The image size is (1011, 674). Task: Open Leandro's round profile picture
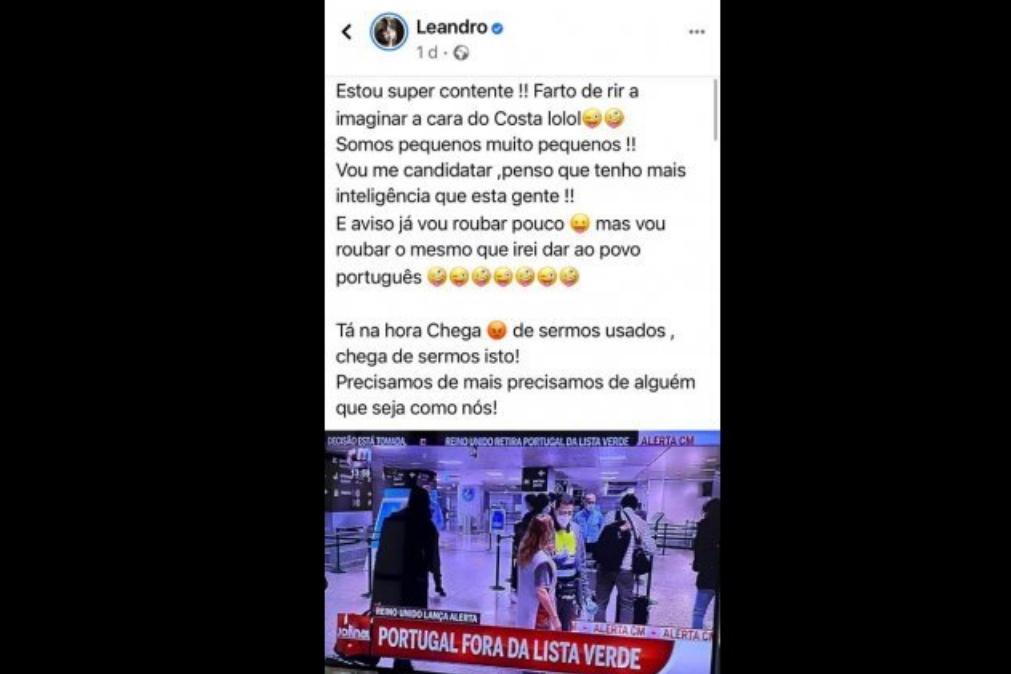tap(389, 32)
